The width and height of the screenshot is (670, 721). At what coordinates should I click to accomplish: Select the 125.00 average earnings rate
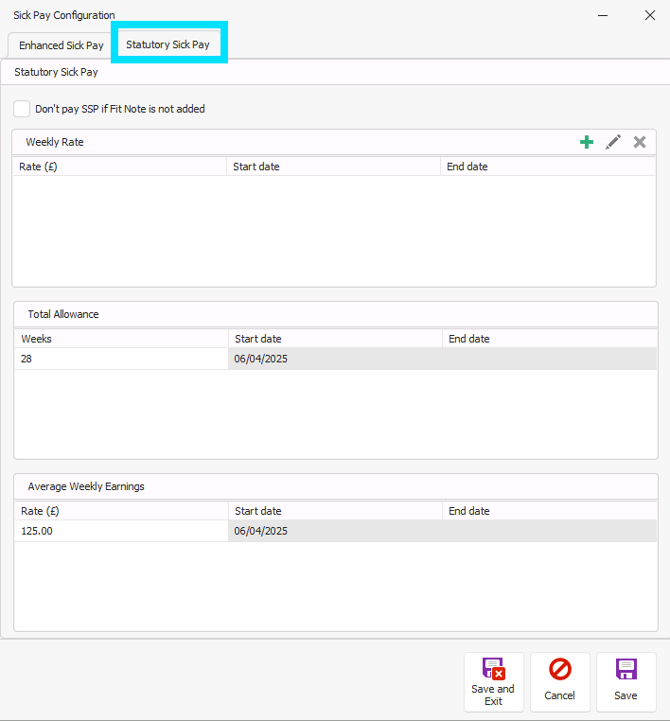(x=121, y=531)
